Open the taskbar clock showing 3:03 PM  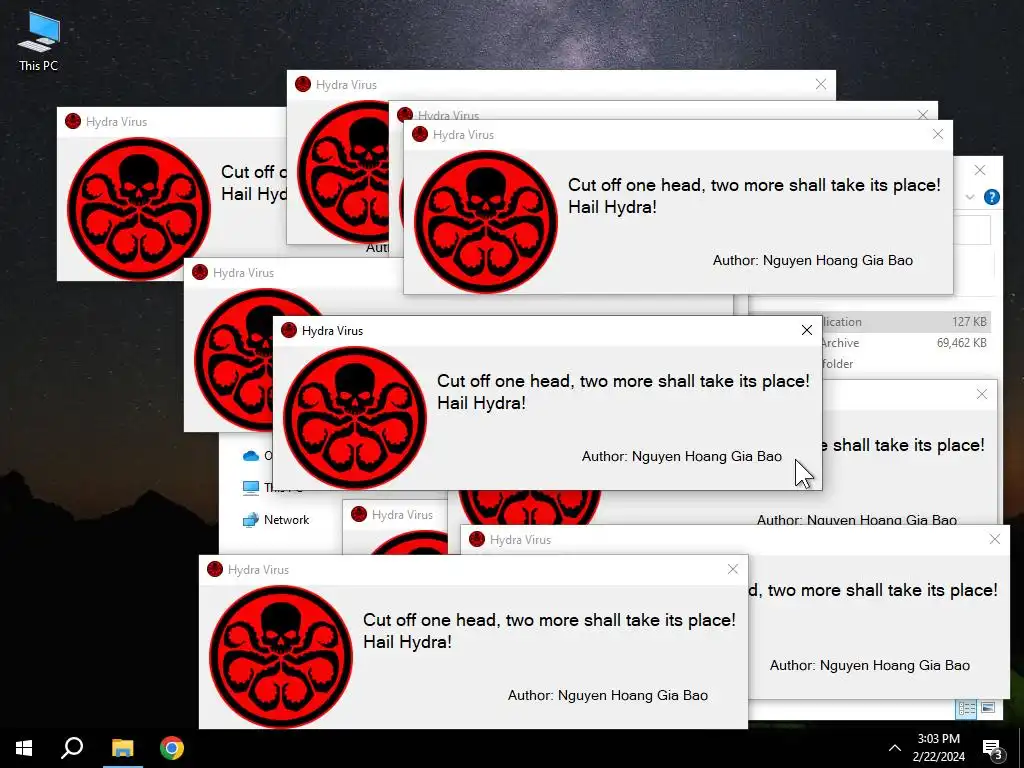coord(938,748)
